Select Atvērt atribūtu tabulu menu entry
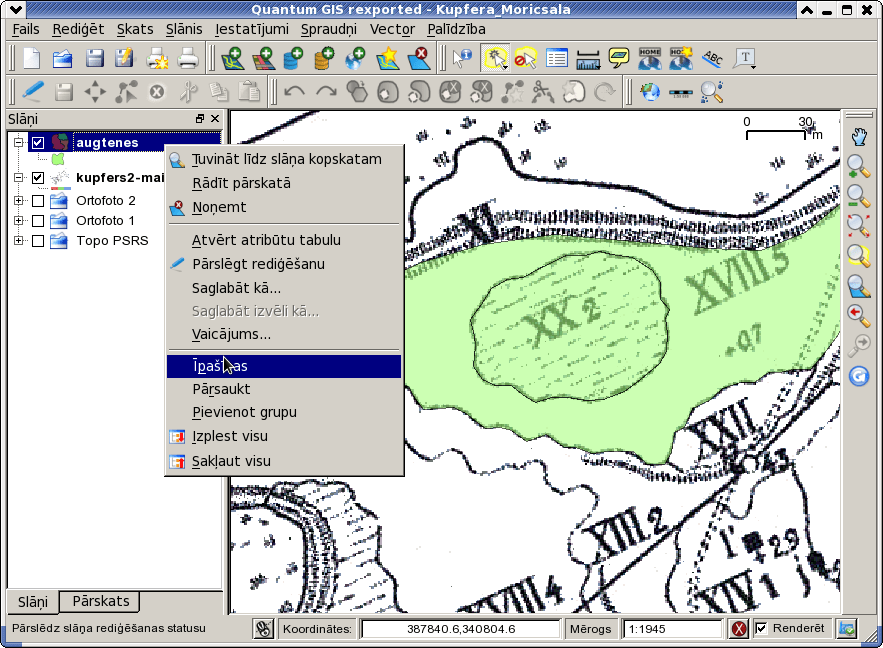Screen dimensions: 883x648 [x=284, y=240]
